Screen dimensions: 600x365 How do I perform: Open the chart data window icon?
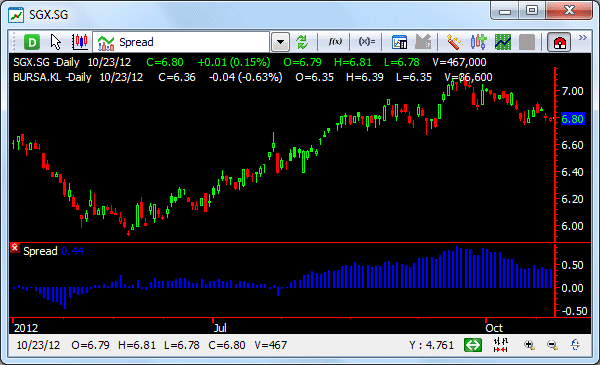point(399,42)
